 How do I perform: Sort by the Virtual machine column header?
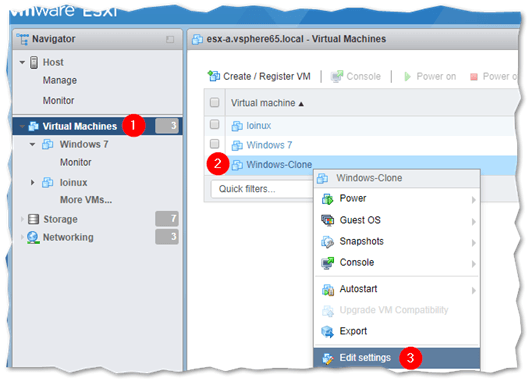click(267, 103)
